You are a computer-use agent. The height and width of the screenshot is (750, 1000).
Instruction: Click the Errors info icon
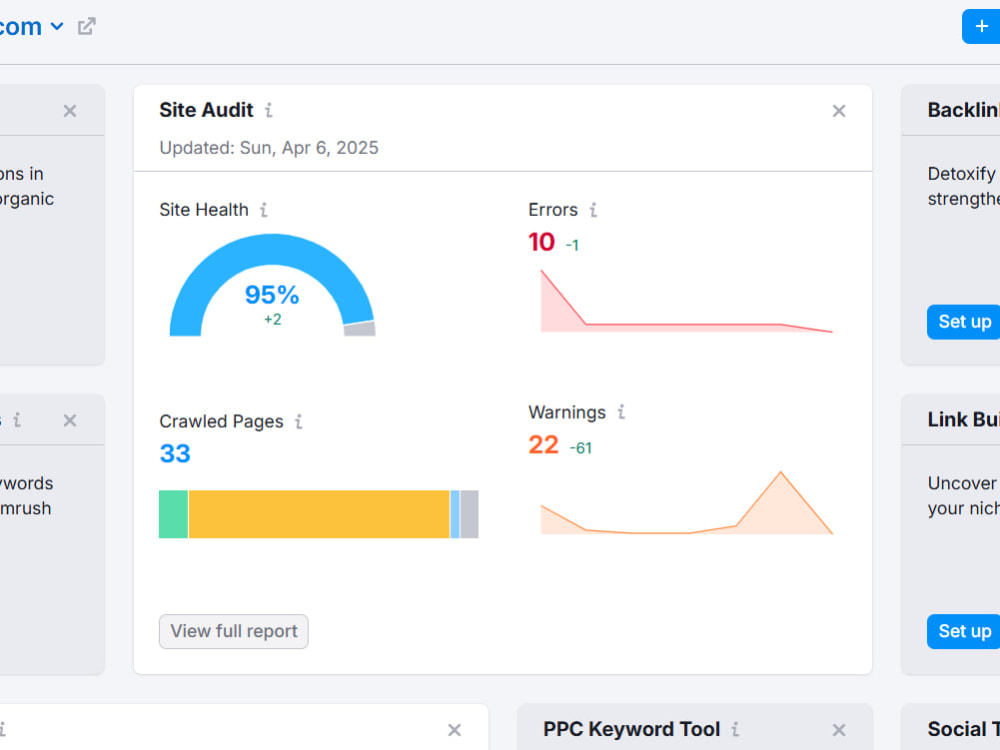pos(593,210)
